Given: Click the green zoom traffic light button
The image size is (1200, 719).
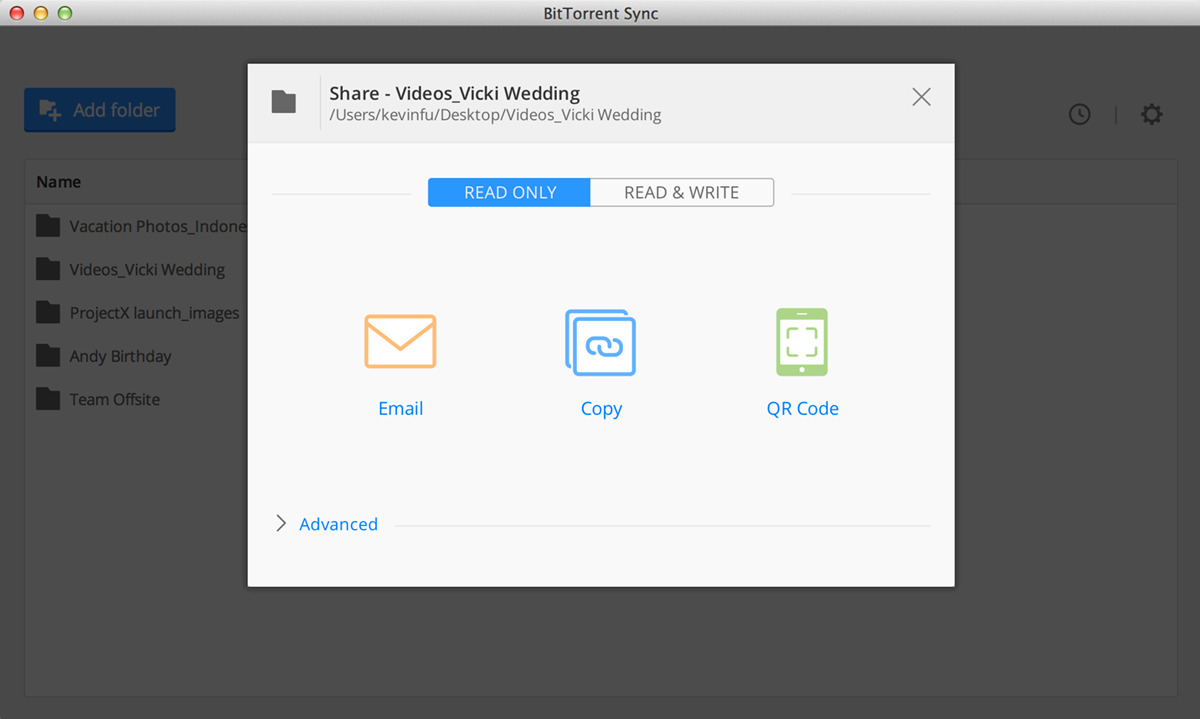Looking at the screenshot, I should coord(64,13).
